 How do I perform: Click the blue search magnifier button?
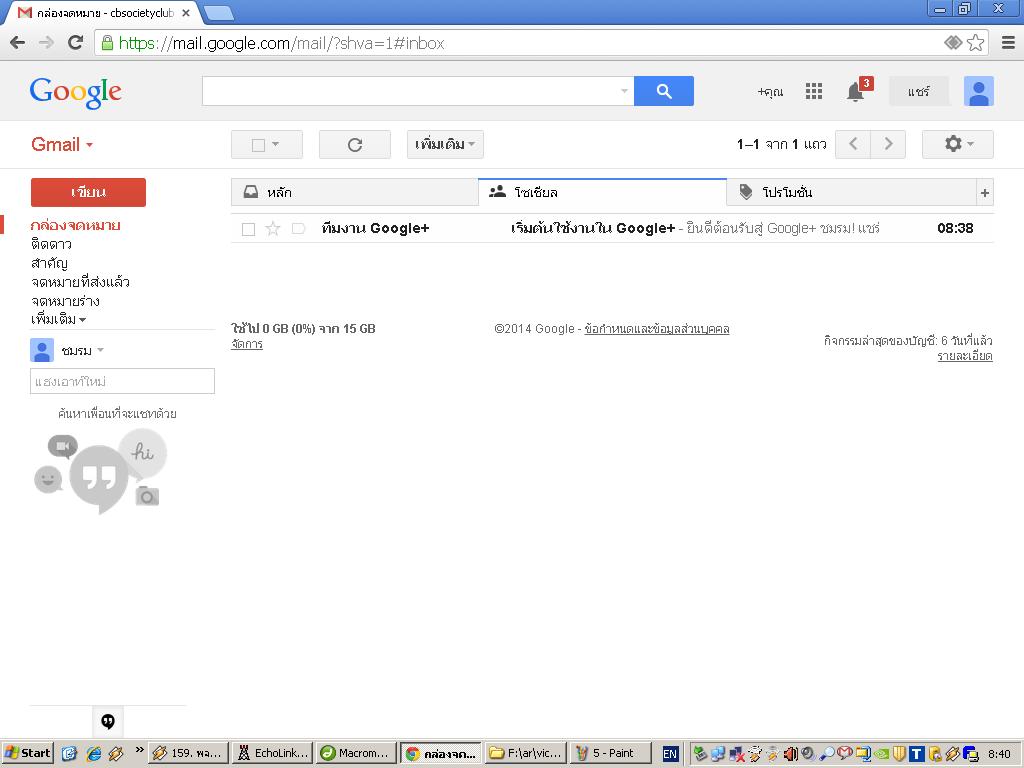click(x=664, y=91)
